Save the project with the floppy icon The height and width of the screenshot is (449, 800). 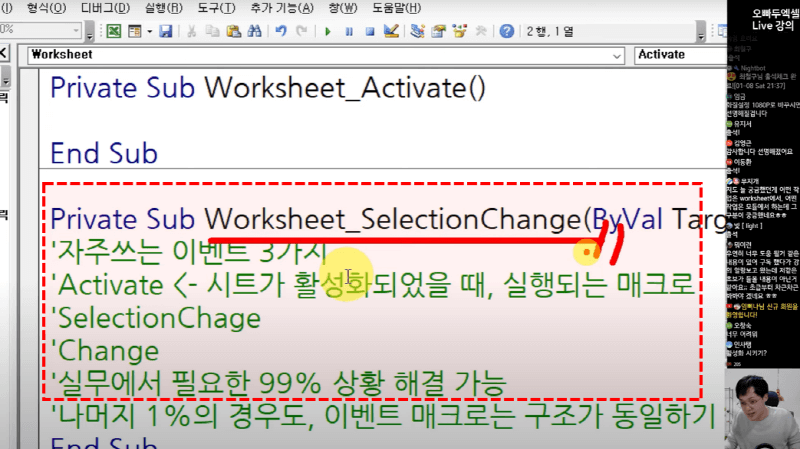pos(165,31)
